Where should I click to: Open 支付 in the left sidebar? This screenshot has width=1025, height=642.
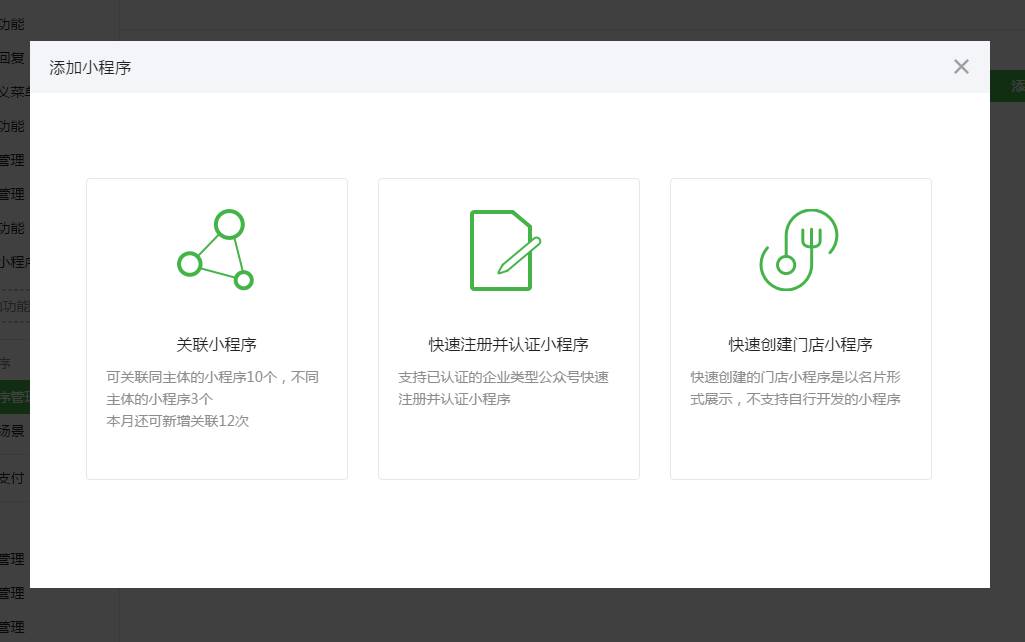pyautogui.click(x=13, y=478)
